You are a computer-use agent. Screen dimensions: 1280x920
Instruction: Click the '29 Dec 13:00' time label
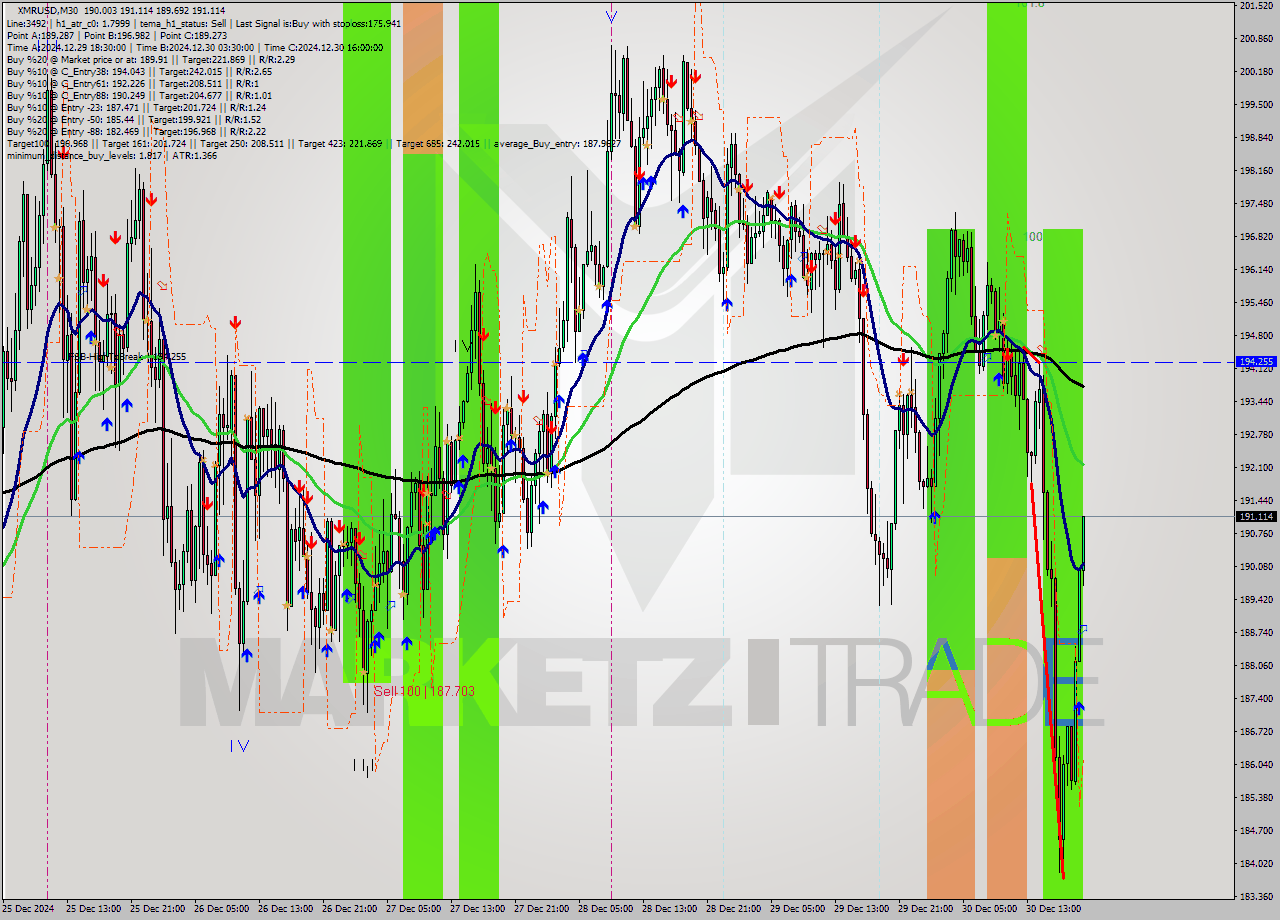click(x=861, y=909)
